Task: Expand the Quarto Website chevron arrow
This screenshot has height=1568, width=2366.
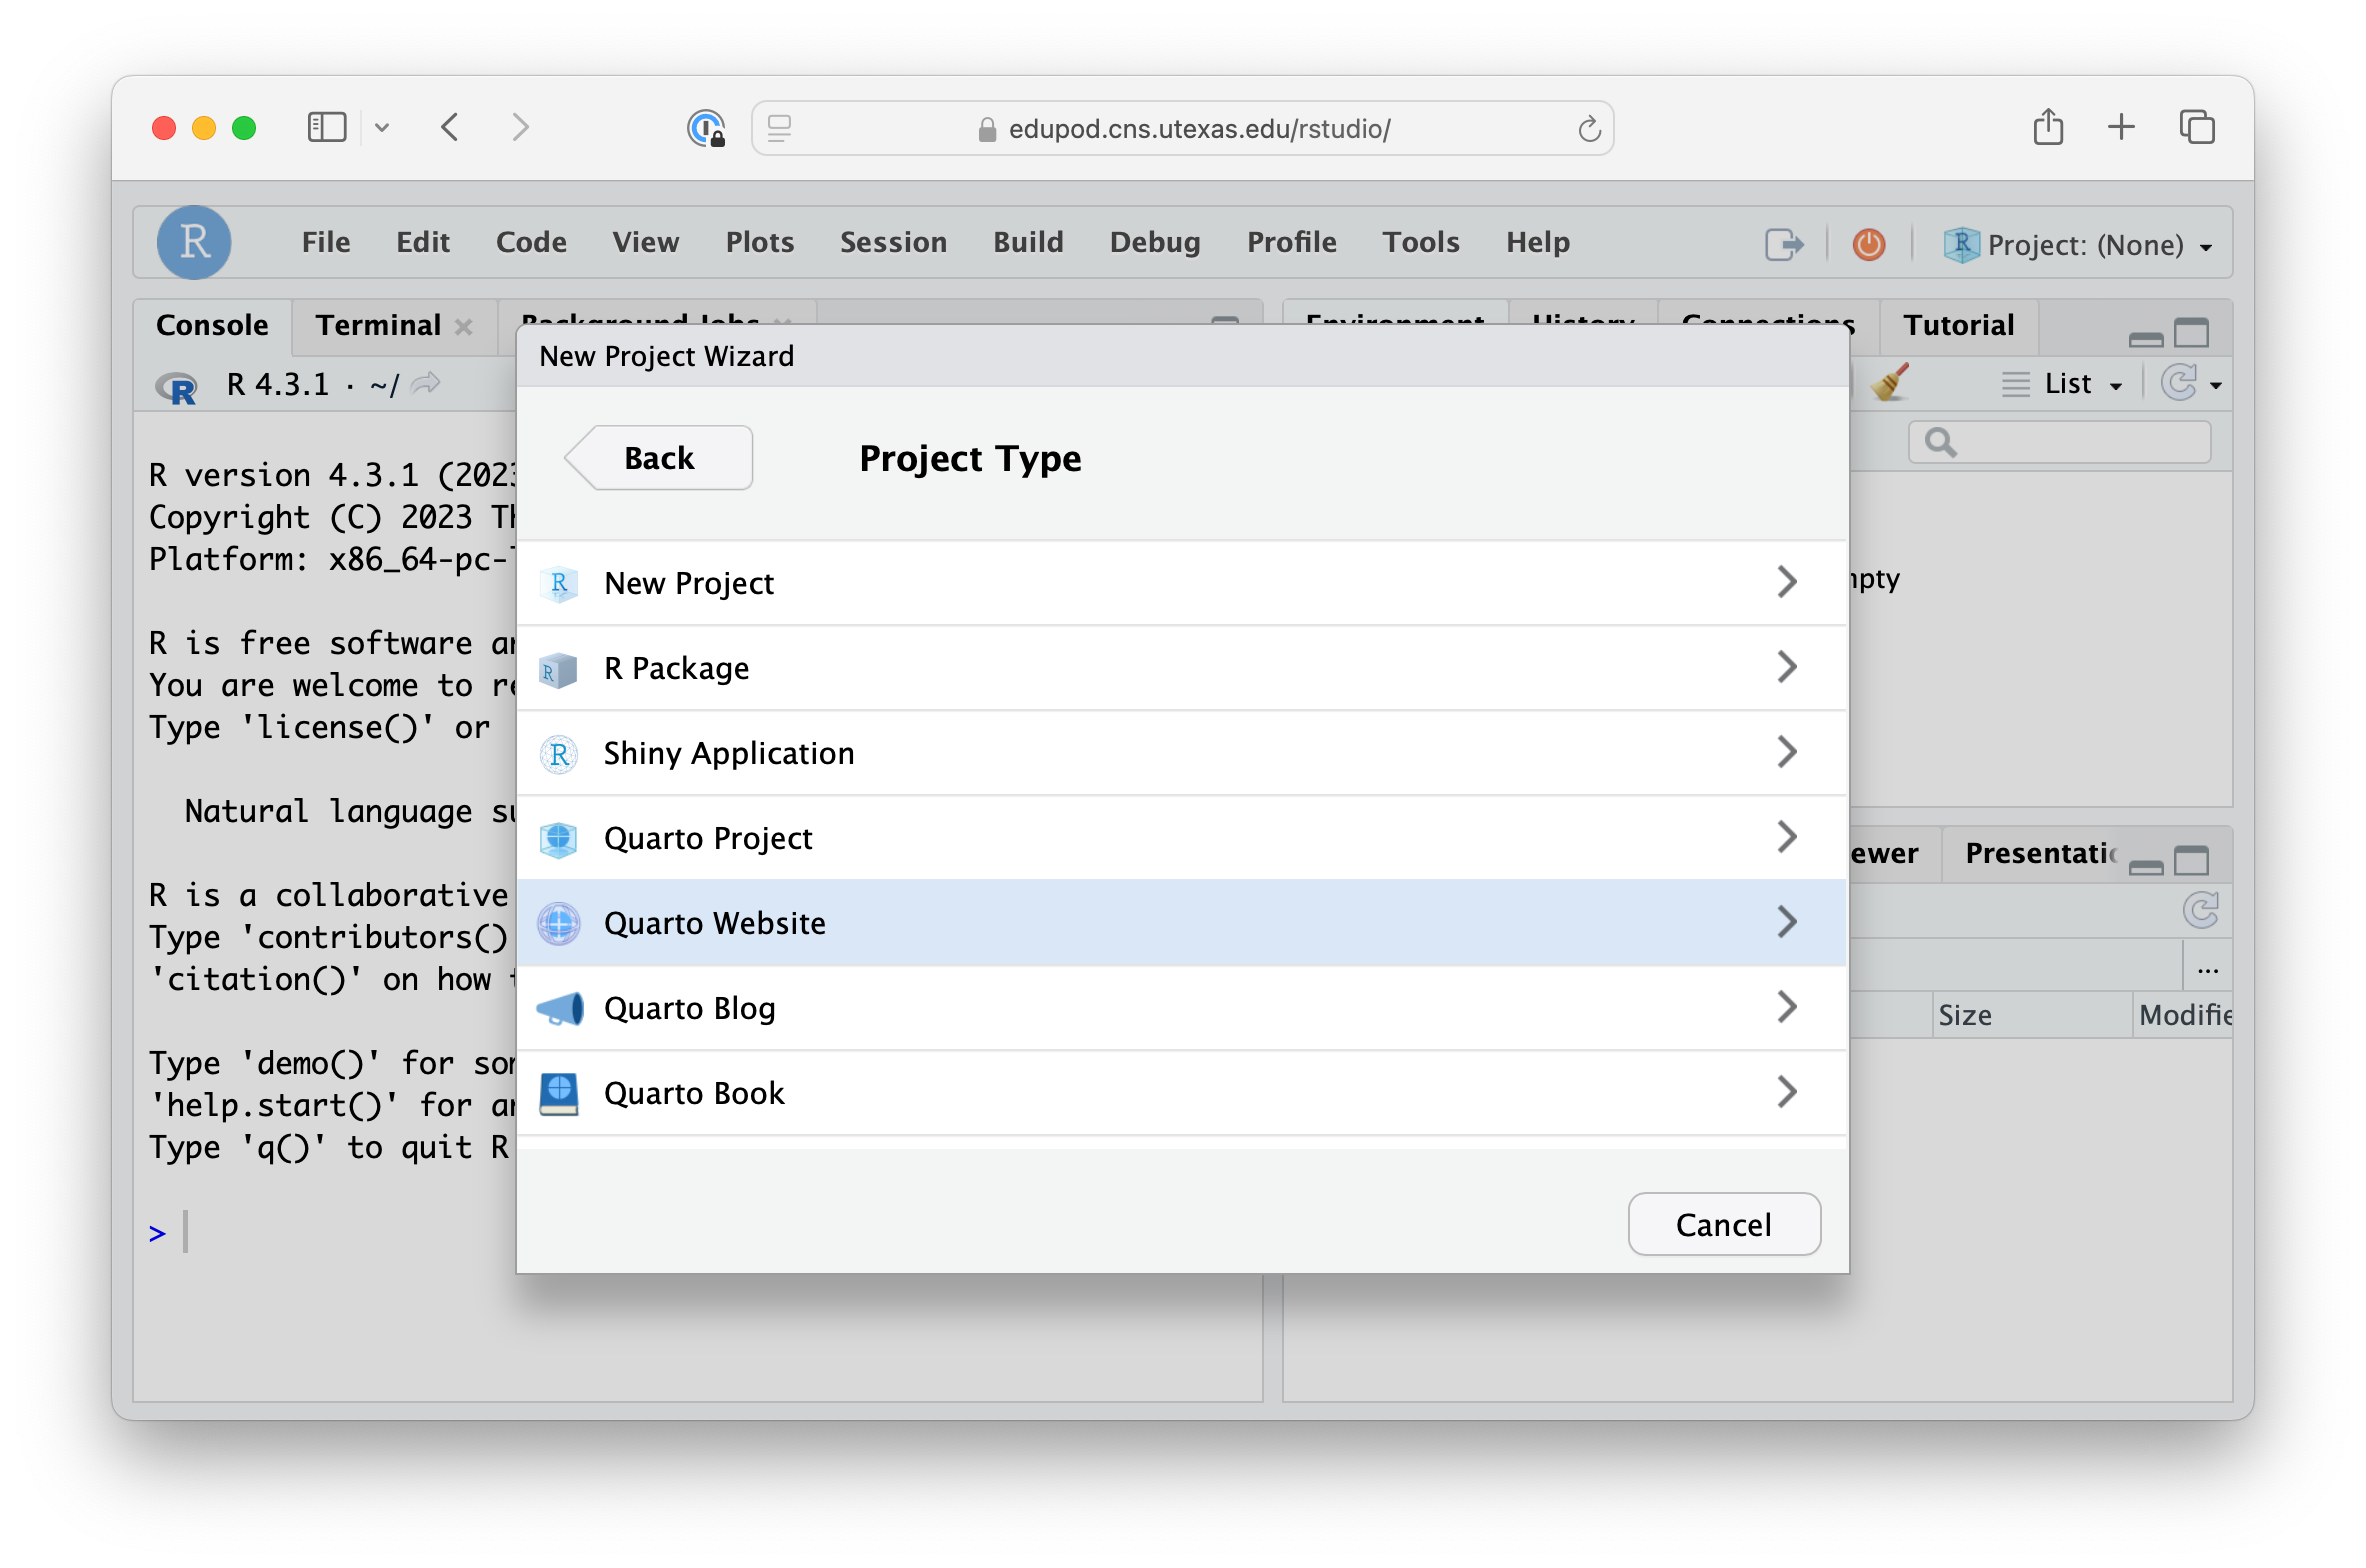Action: [x=1786, y=922]
